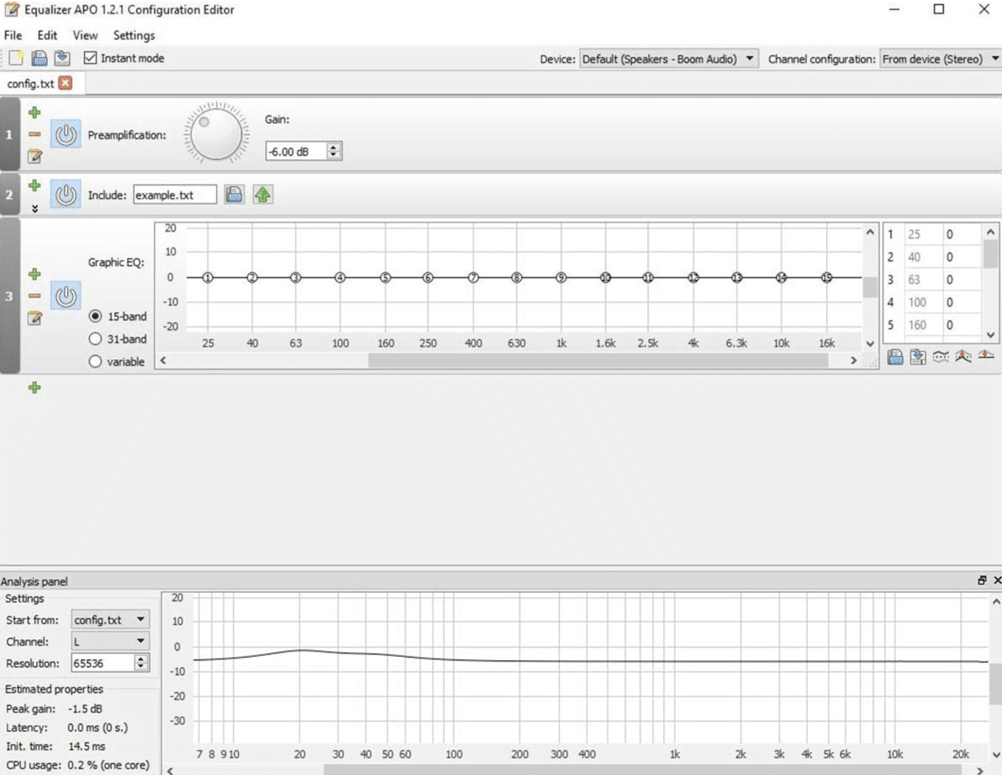Click the frequency cell showing 40
This screenshot has width=1002, height=775.
point(923,257)
